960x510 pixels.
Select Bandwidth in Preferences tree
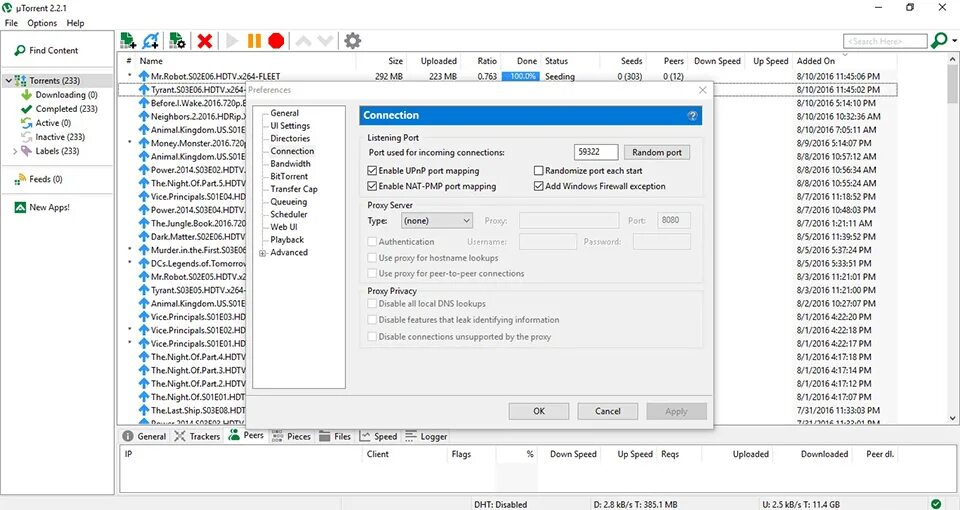click(x=290, y=163)
